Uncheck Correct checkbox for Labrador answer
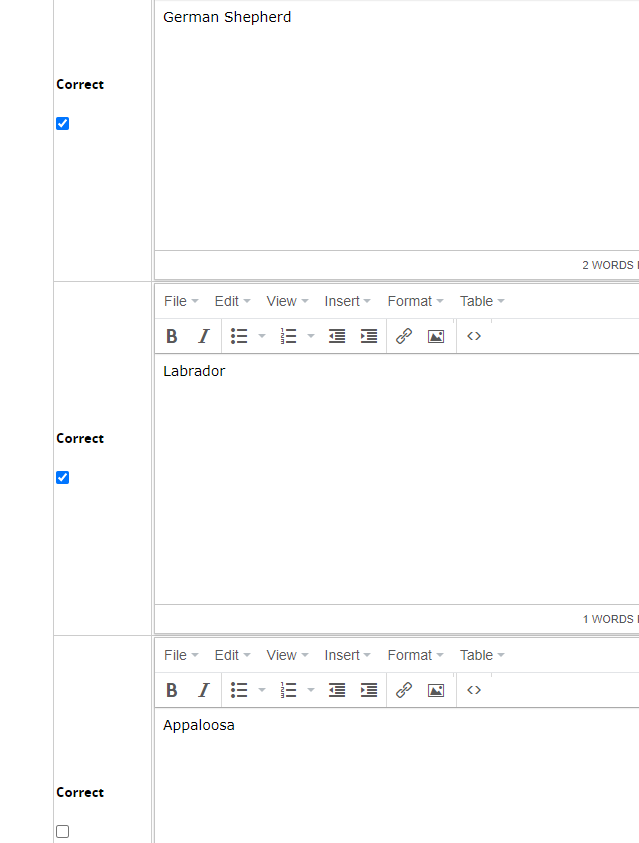Screen dimensions: 639x843 [63, 478]
